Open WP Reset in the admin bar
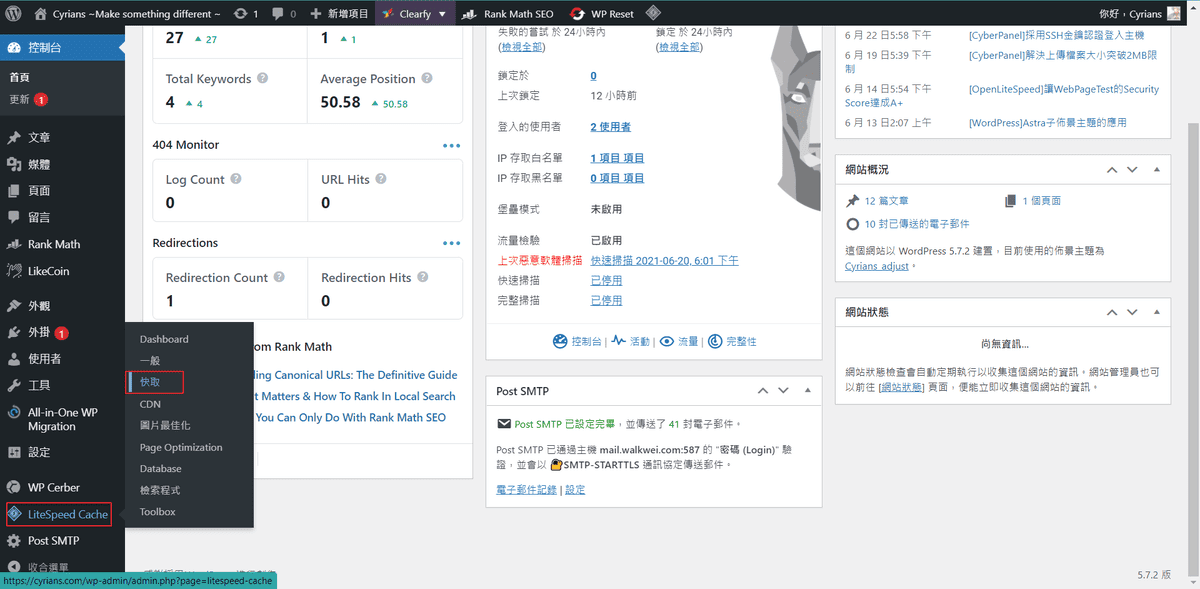This screenshot has width=1200, height=589. pos(602,14)
